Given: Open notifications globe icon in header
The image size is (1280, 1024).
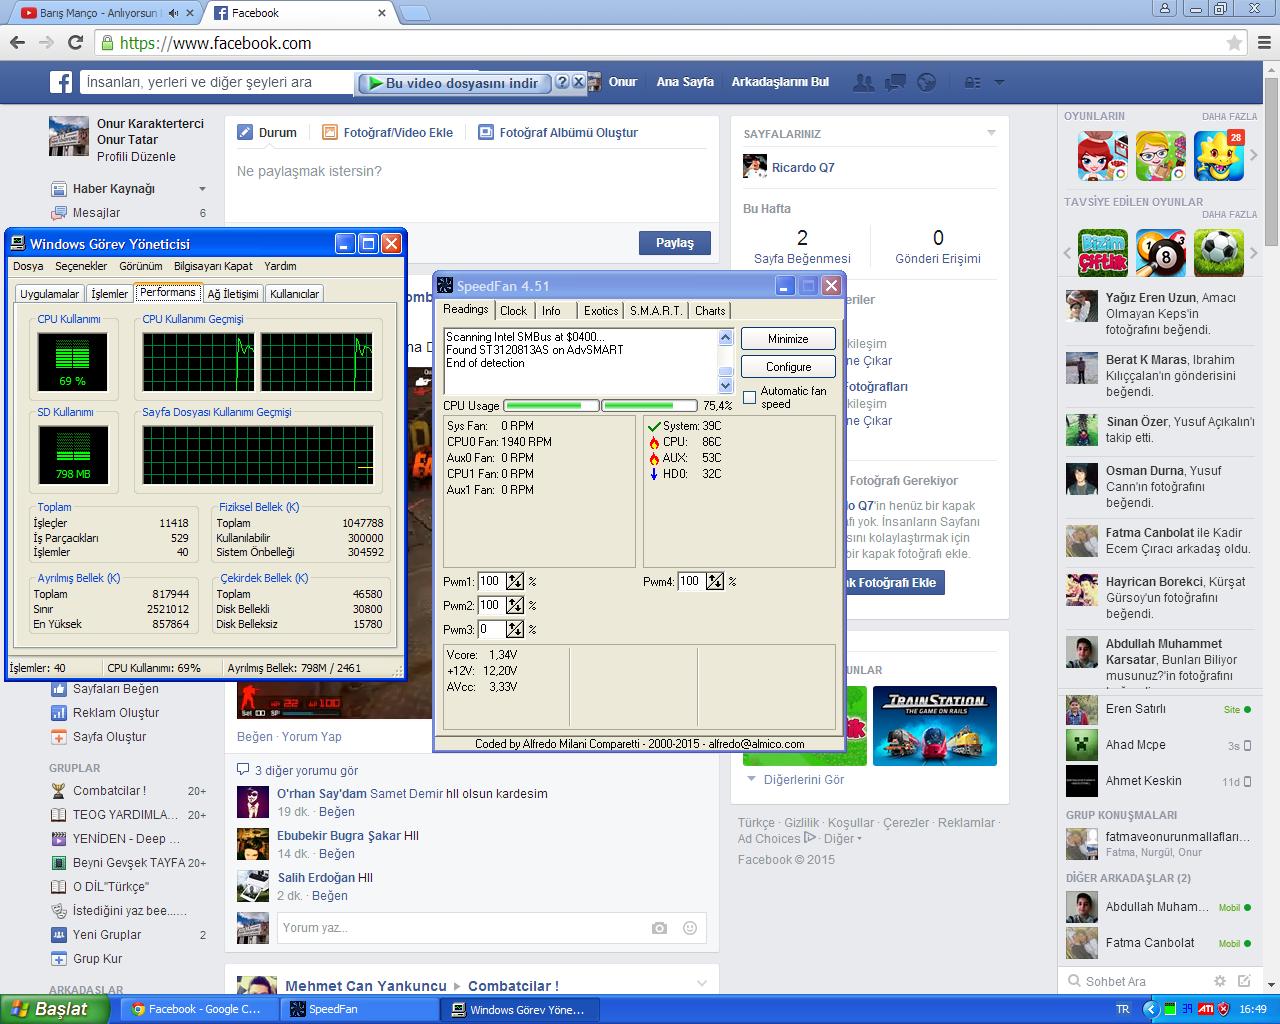Looking at the screenshot, I should (x=927, y=82).
